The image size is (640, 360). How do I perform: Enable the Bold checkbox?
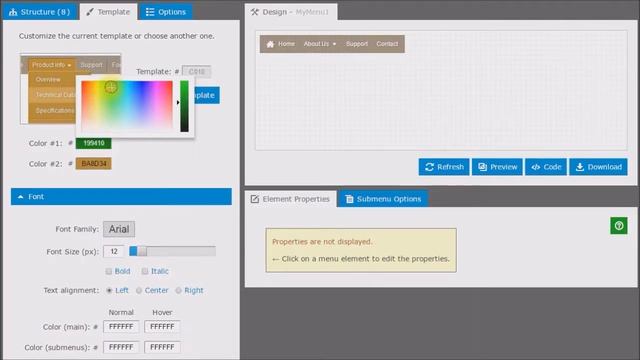coord(109,271)
